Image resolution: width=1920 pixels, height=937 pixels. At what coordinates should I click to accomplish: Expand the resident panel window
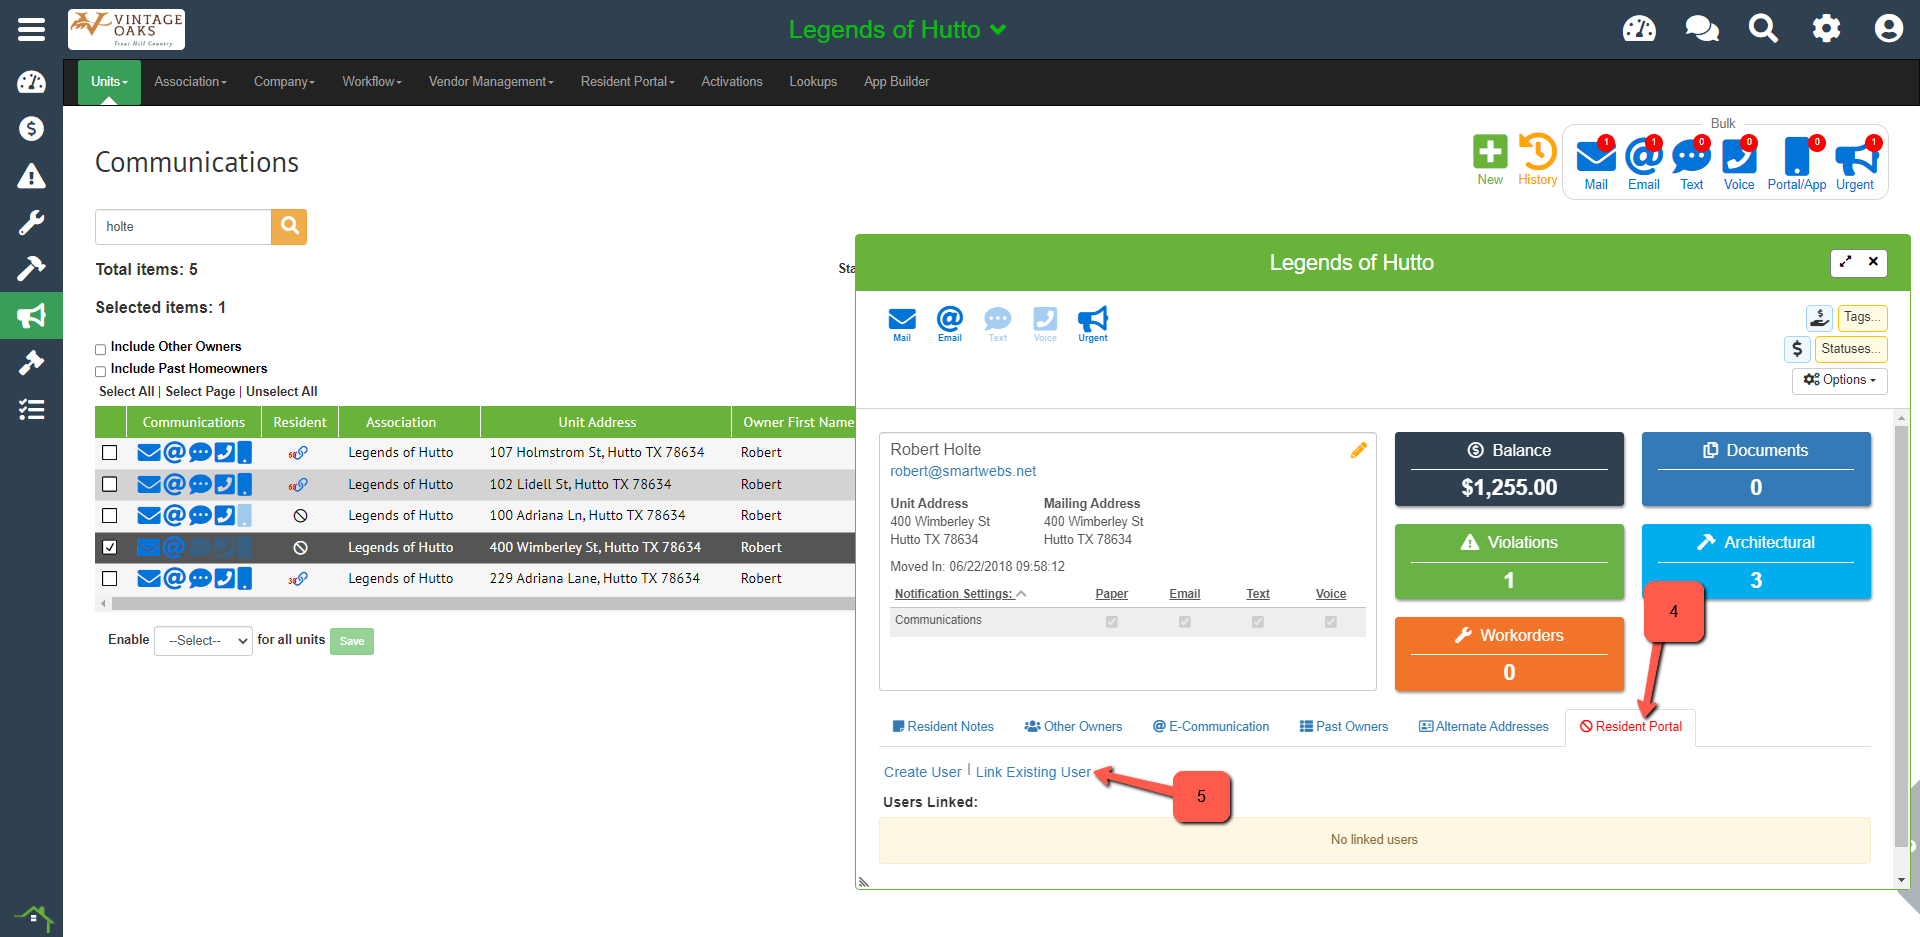coord(1845,262)
